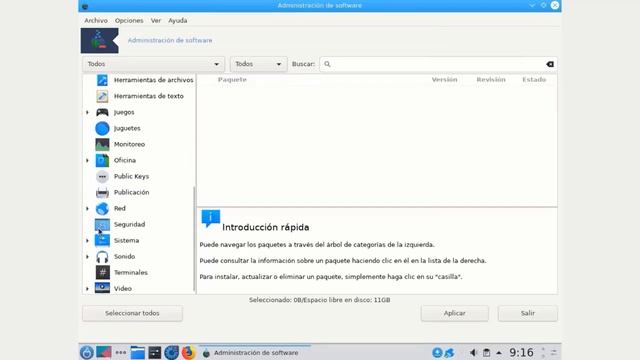Screen dimensions: 640x360
Task: Click the Juguetes blue circle icon
Action: click(x=102, y=128)
